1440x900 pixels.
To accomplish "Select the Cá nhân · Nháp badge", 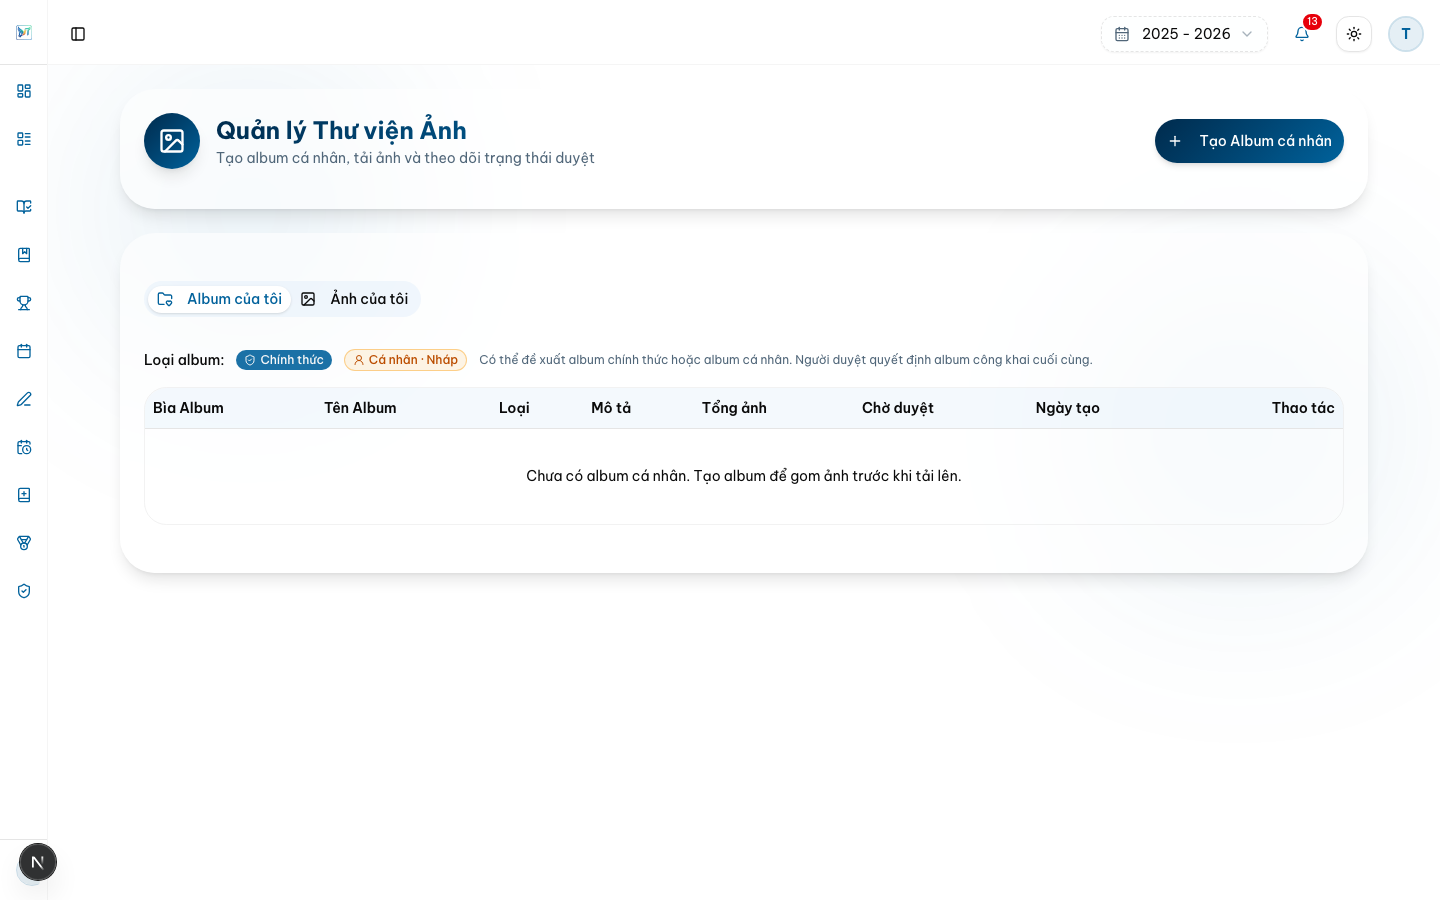I will [x=405, y=360].
